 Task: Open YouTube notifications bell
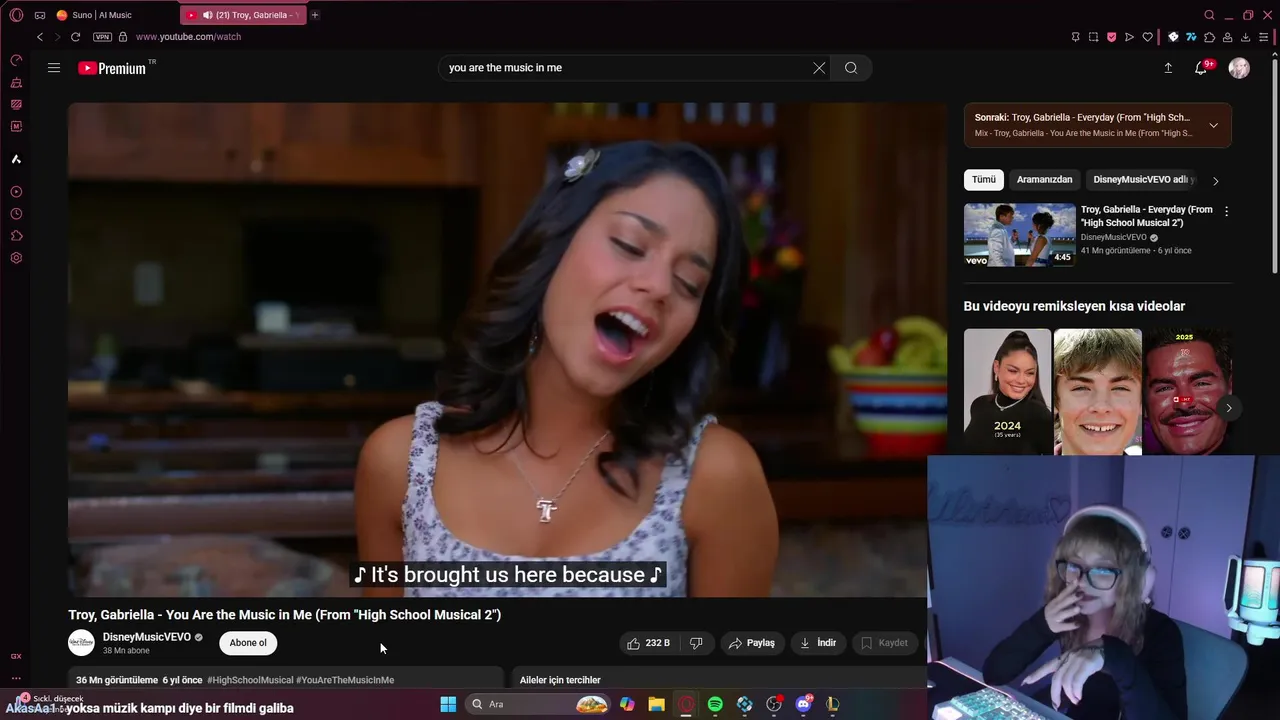coord(1201,68)
